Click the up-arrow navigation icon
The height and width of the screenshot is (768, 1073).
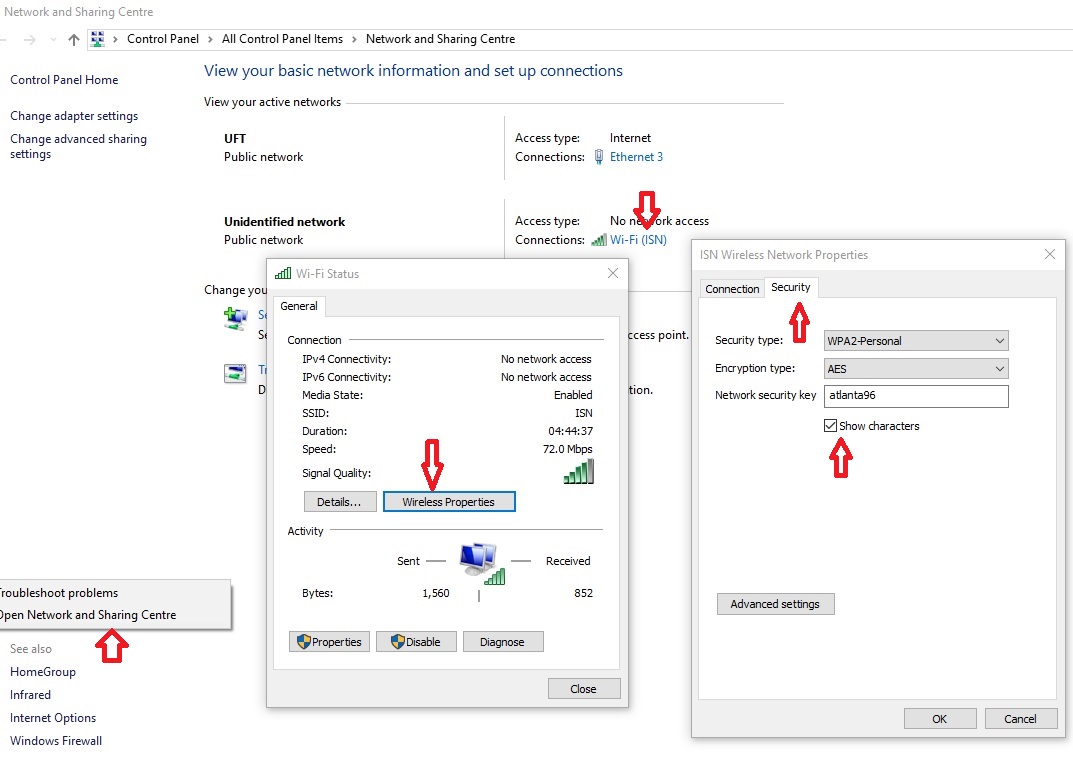74,38
